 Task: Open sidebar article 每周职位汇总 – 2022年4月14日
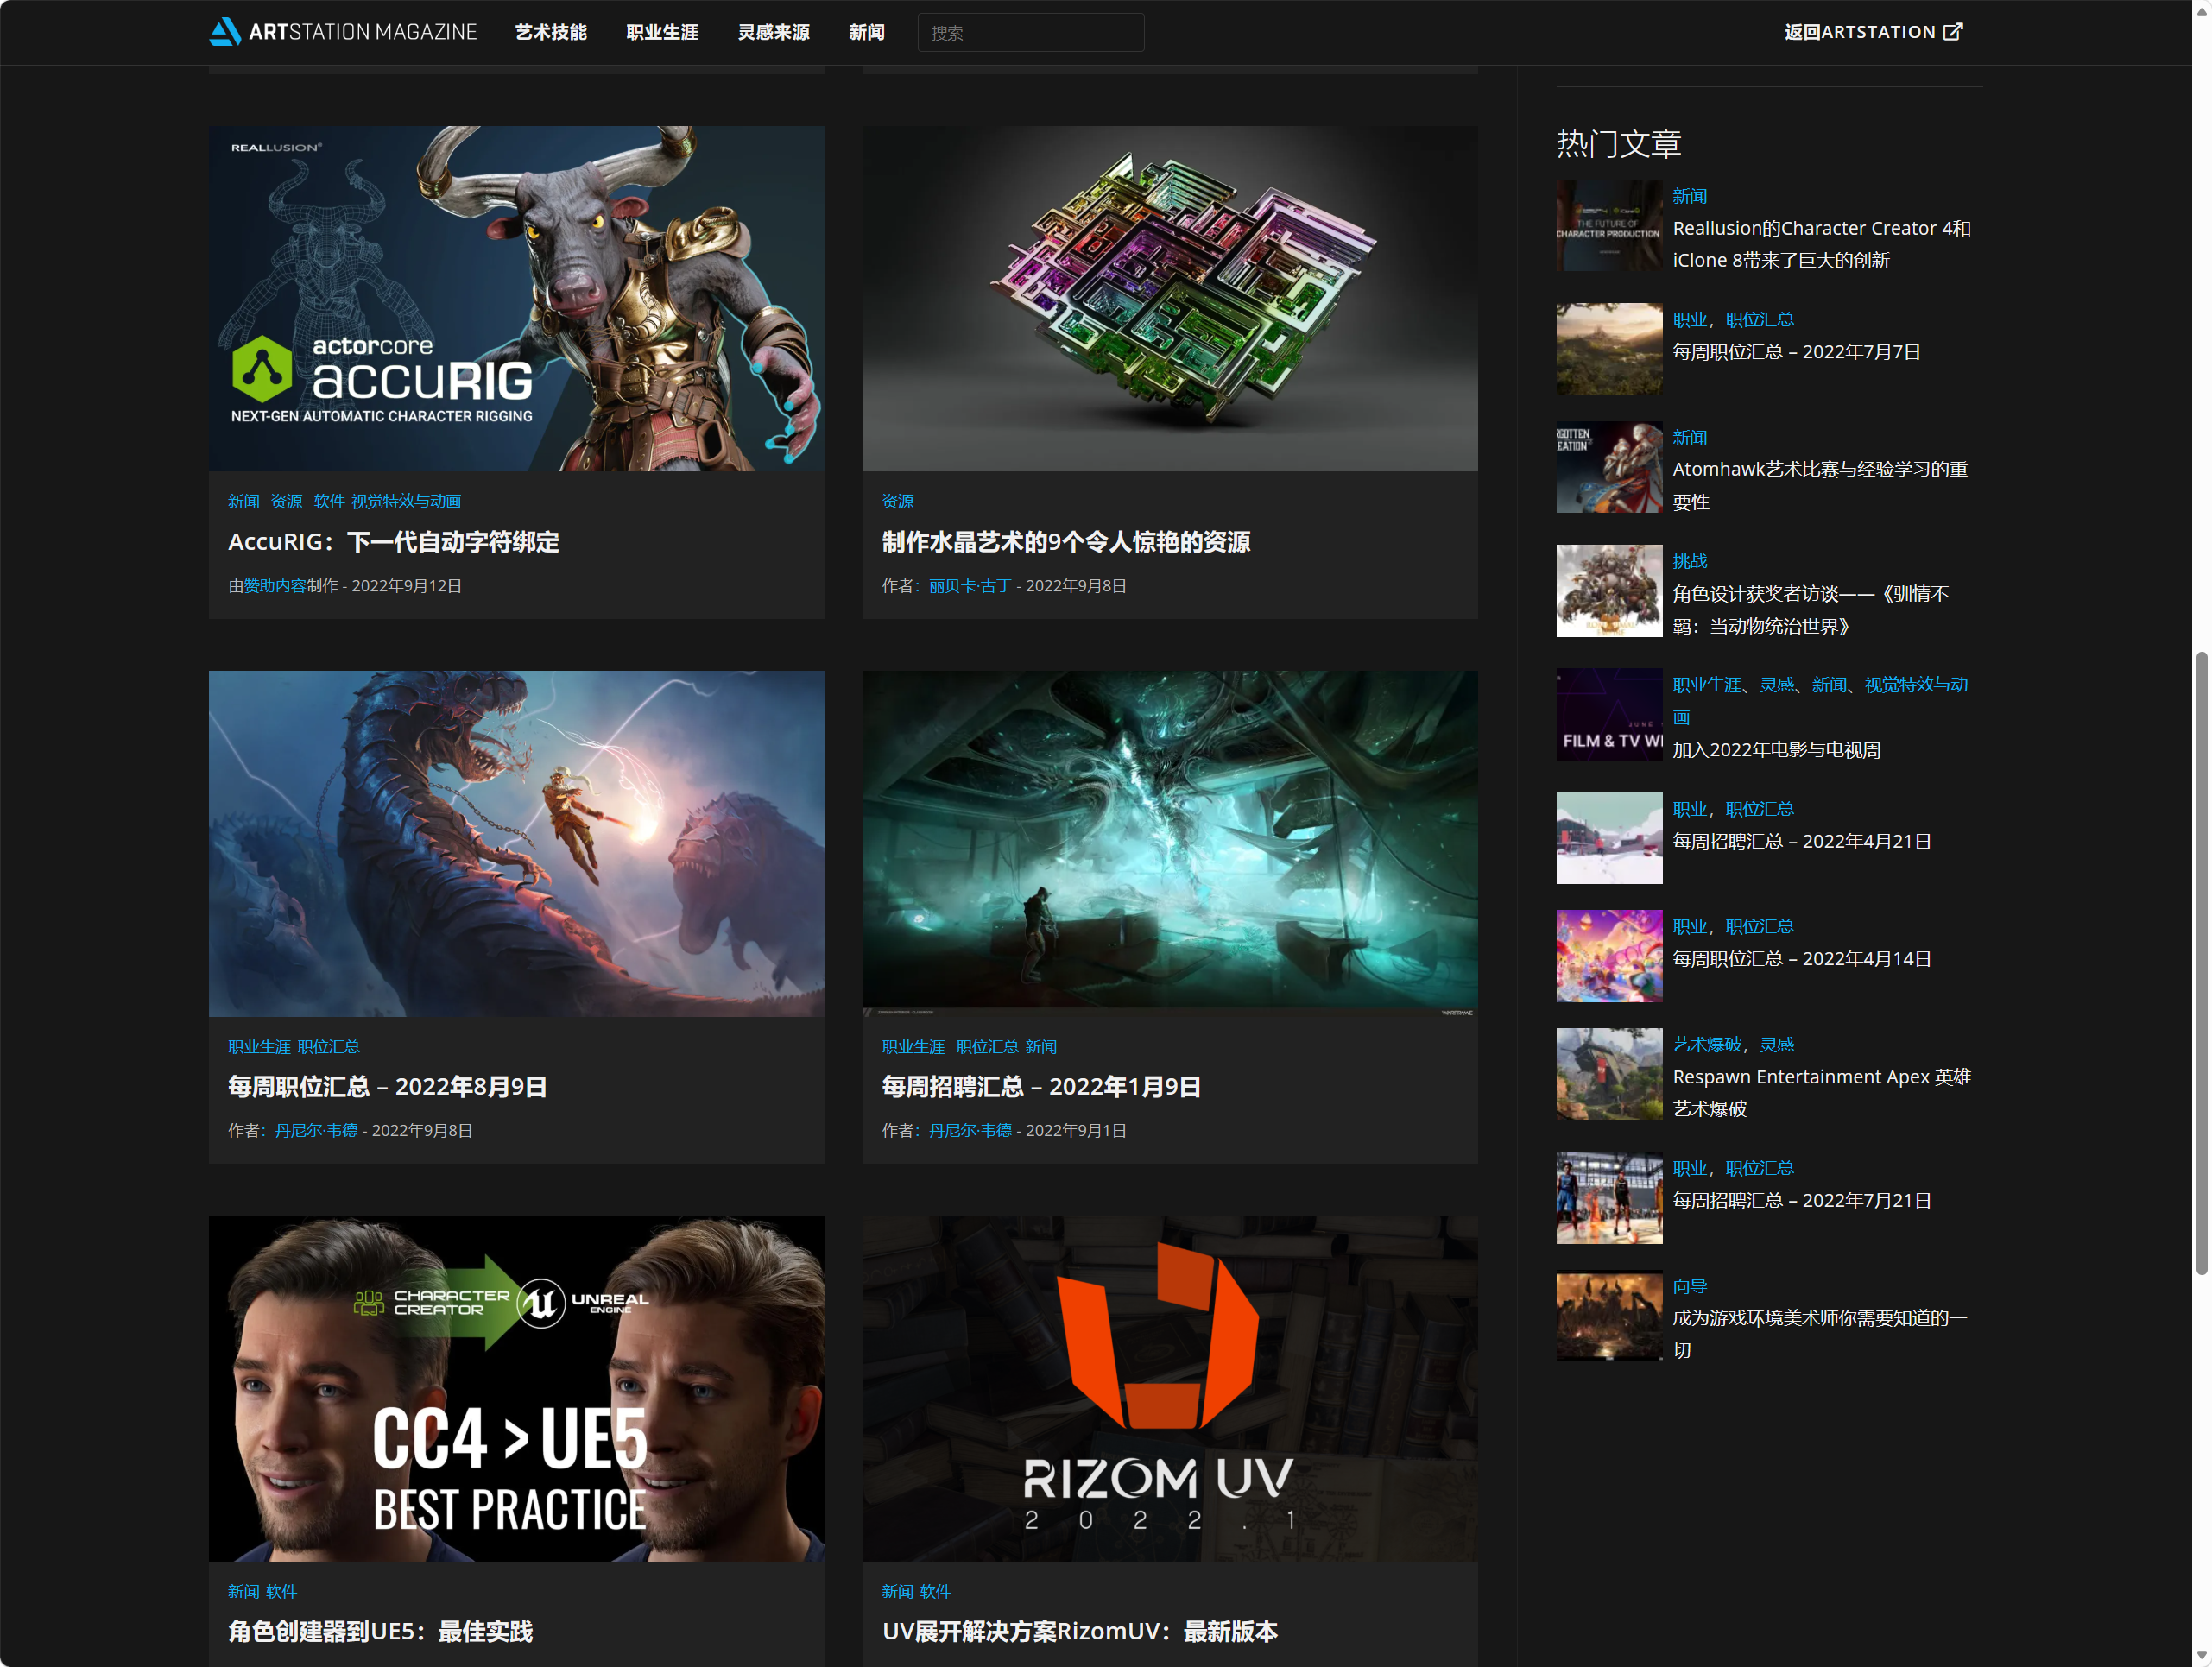(1801, 959)
